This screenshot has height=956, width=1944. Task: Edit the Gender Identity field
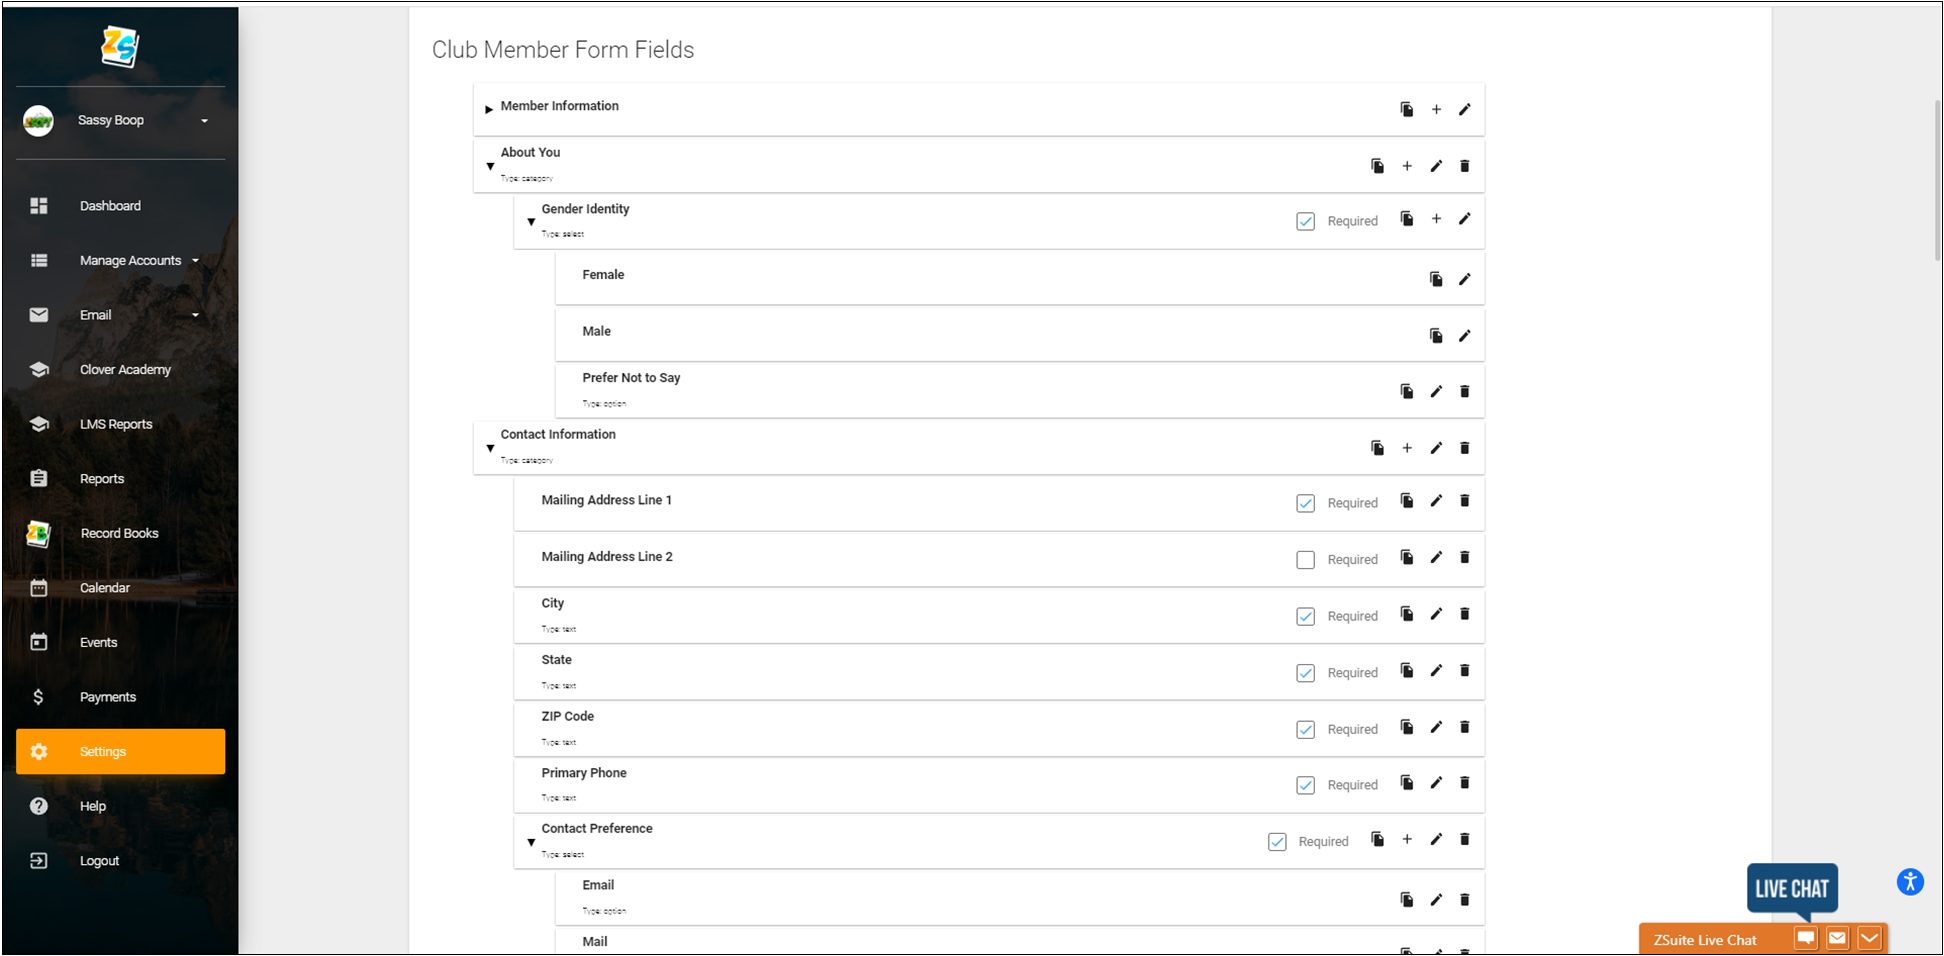click(x=1465, y=219)
